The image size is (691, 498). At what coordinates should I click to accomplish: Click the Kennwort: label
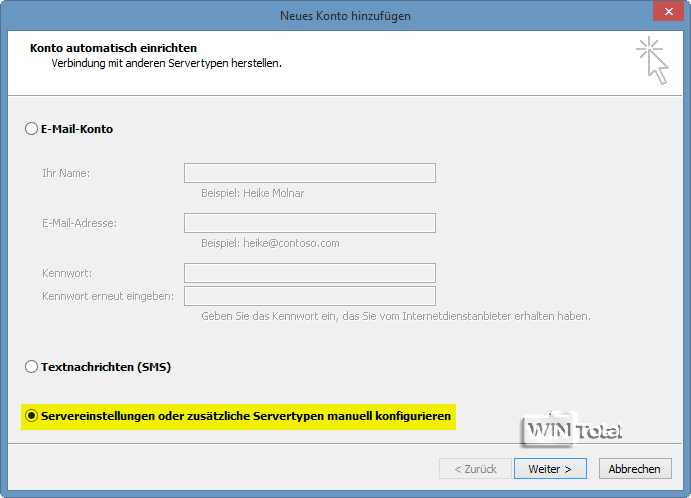click(x=67, y=273)
